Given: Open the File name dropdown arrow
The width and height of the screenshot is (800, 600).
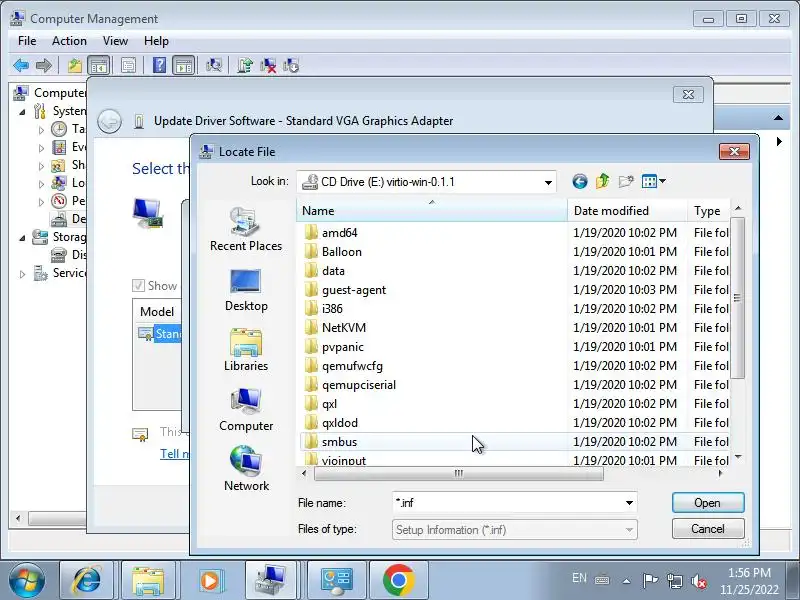Looking at the screenshot, I should (629, 503).
